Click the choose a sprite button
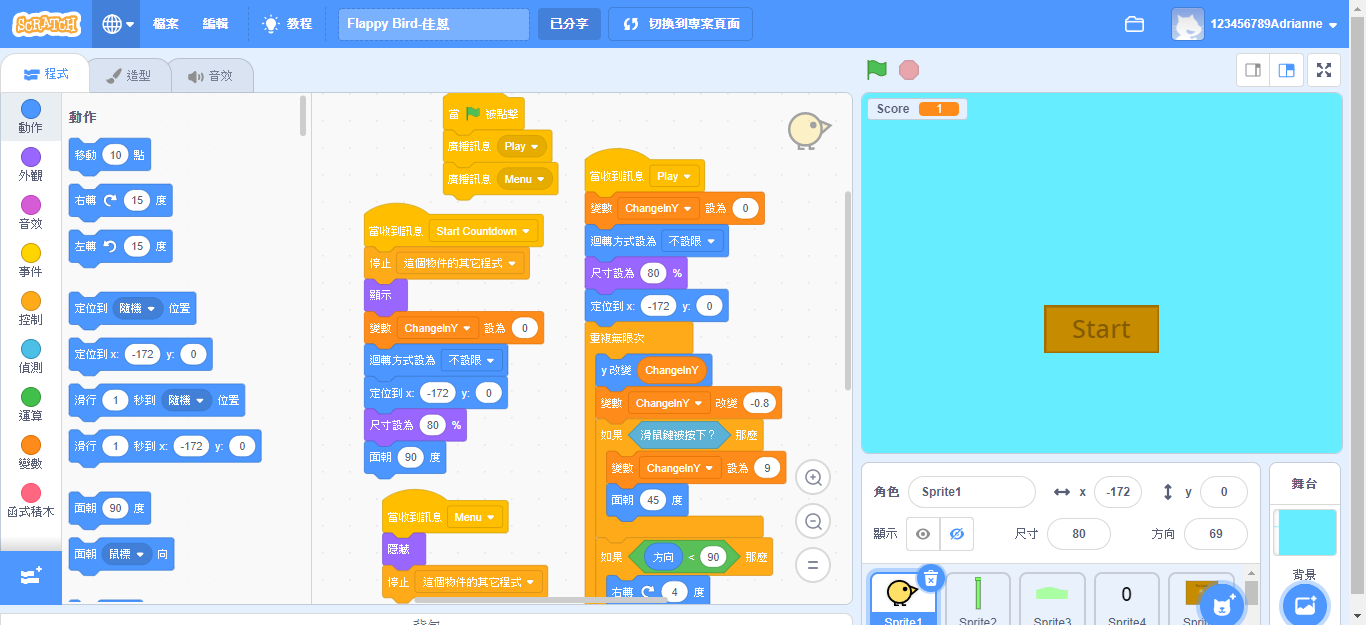The image size is (1366, 625). pyautogui.click(x=1221, y=604)
